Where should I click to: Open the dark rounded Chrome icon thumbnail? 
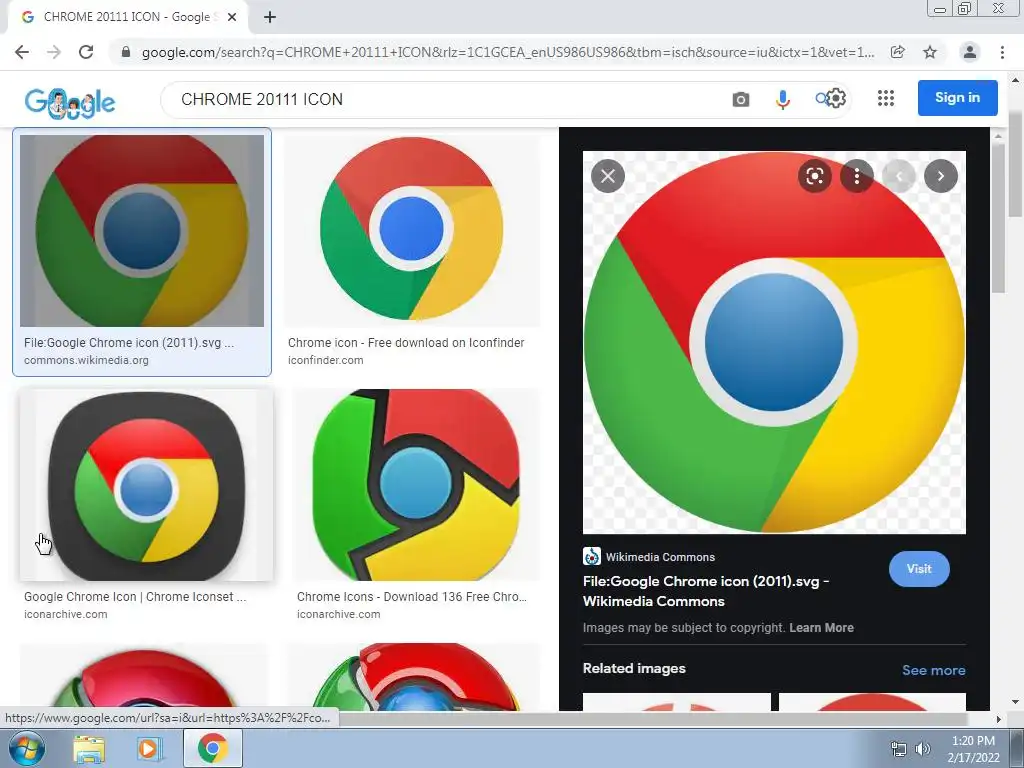[x=146, y=485]
